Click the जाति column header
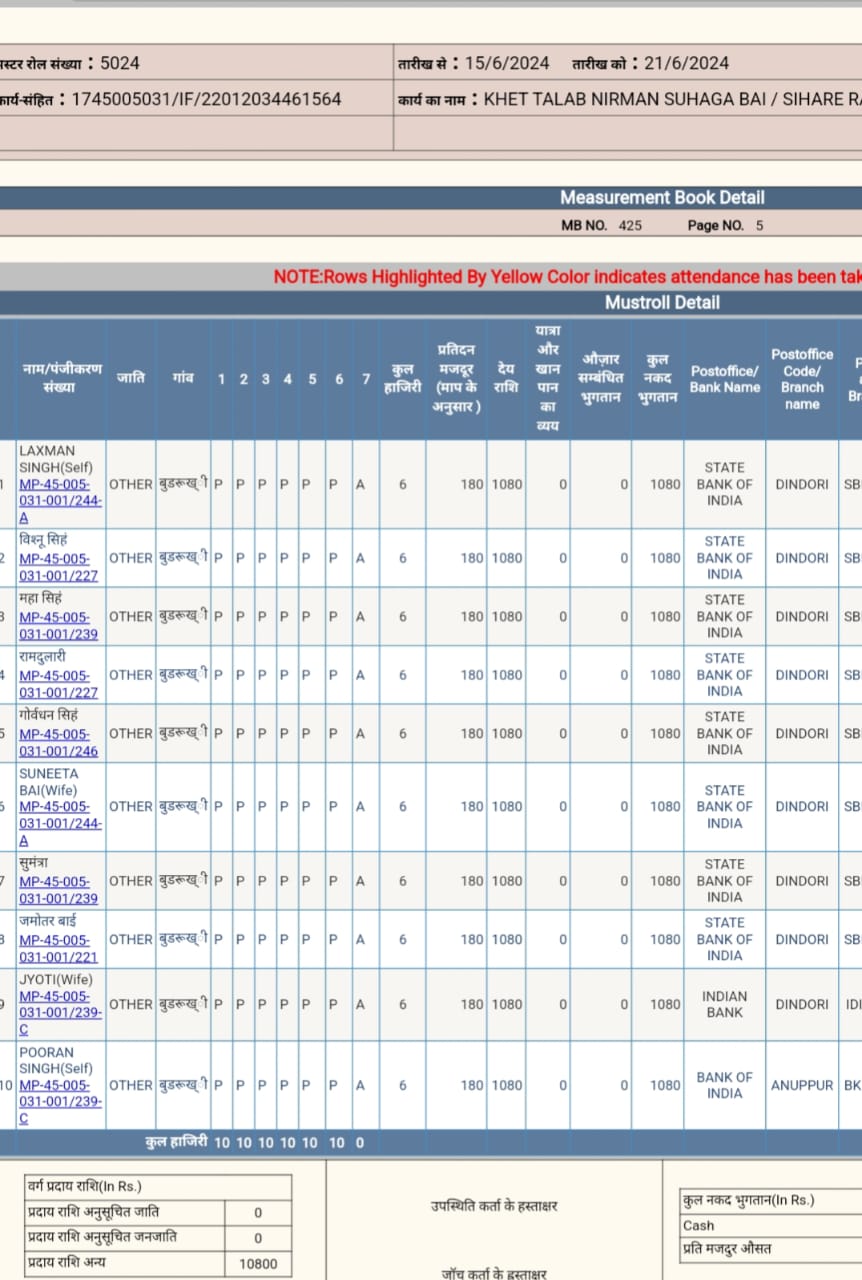This screenshot has height=1280, width=862. pyautogui.click(x=130, y=378)
